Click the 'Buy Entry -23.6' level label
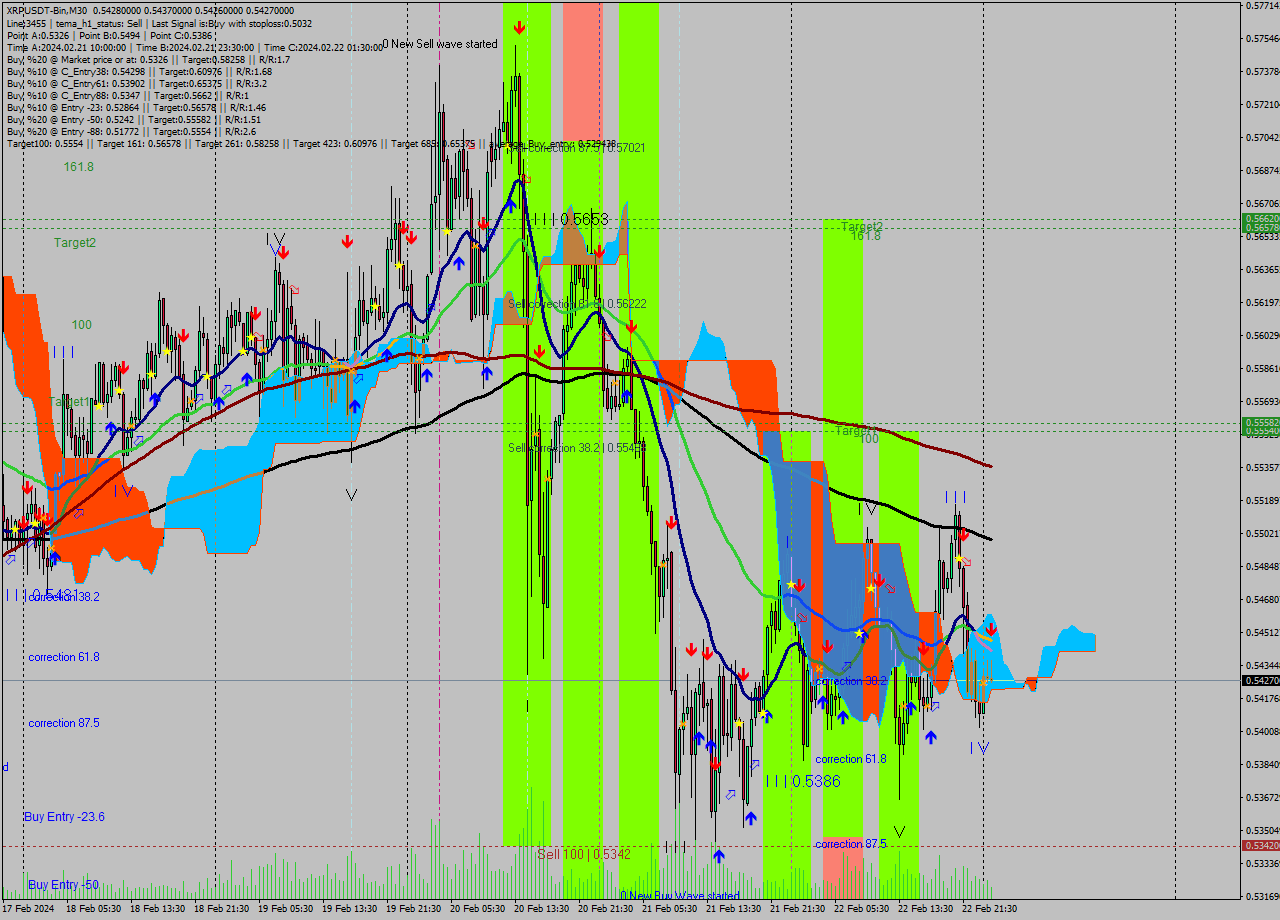 [65, 817]
